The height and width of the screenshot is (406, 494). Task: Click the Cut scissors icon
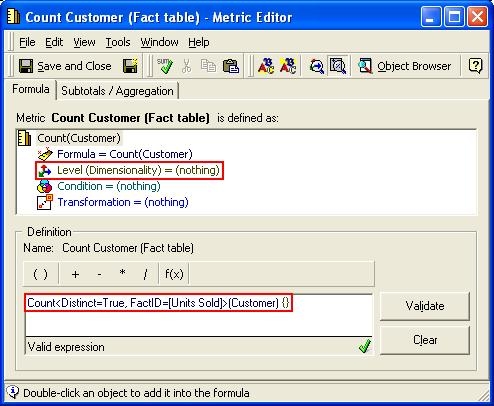point(187,66)
